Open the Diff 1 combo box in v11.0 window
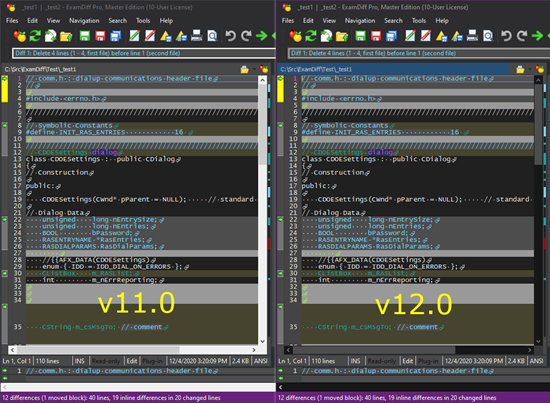The height and width of the screenshot is (403, 550). tap(144, 53)
